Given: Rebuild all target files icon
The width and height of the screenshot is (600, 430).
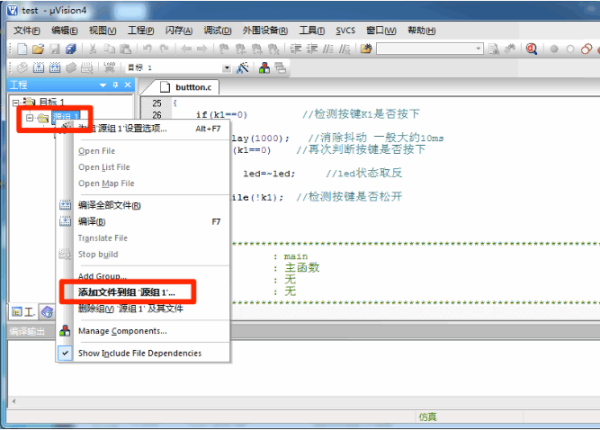Looking at the screenshot, I should (x=55, y=68).
